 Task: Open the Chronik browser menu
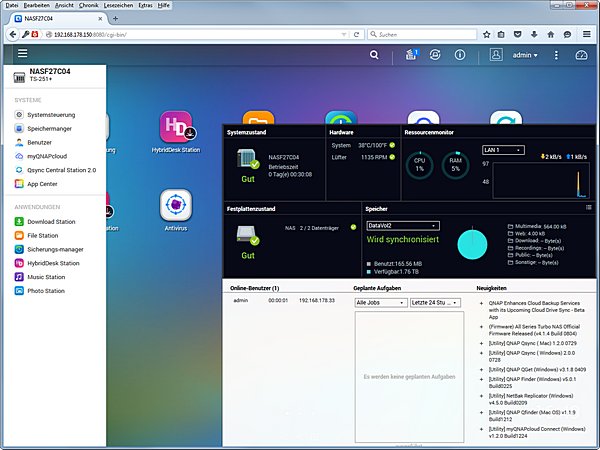tap(89, 5)
